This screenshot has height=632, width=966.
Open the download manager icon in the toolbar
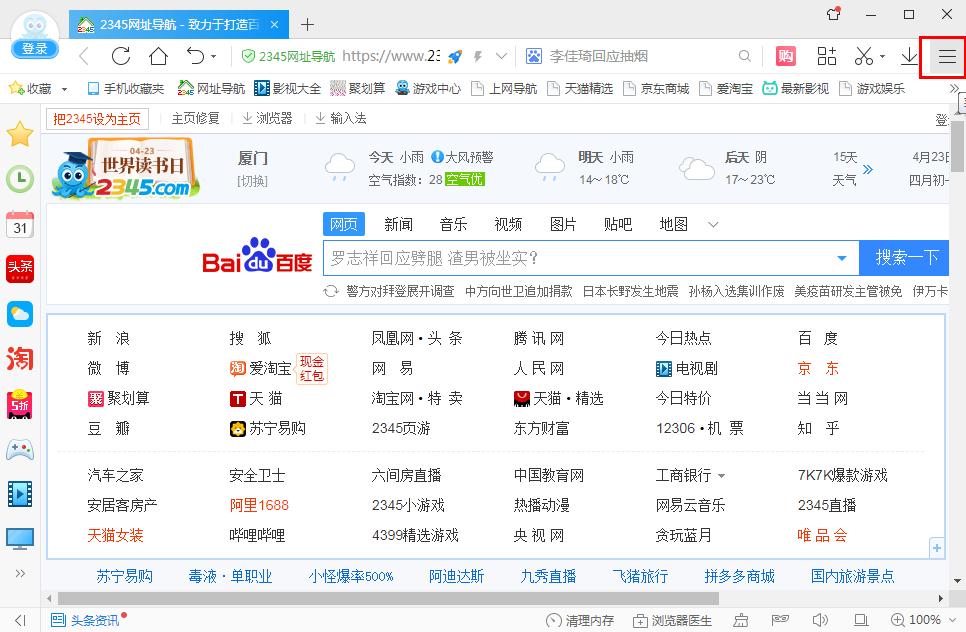click(x=911, y=57)
